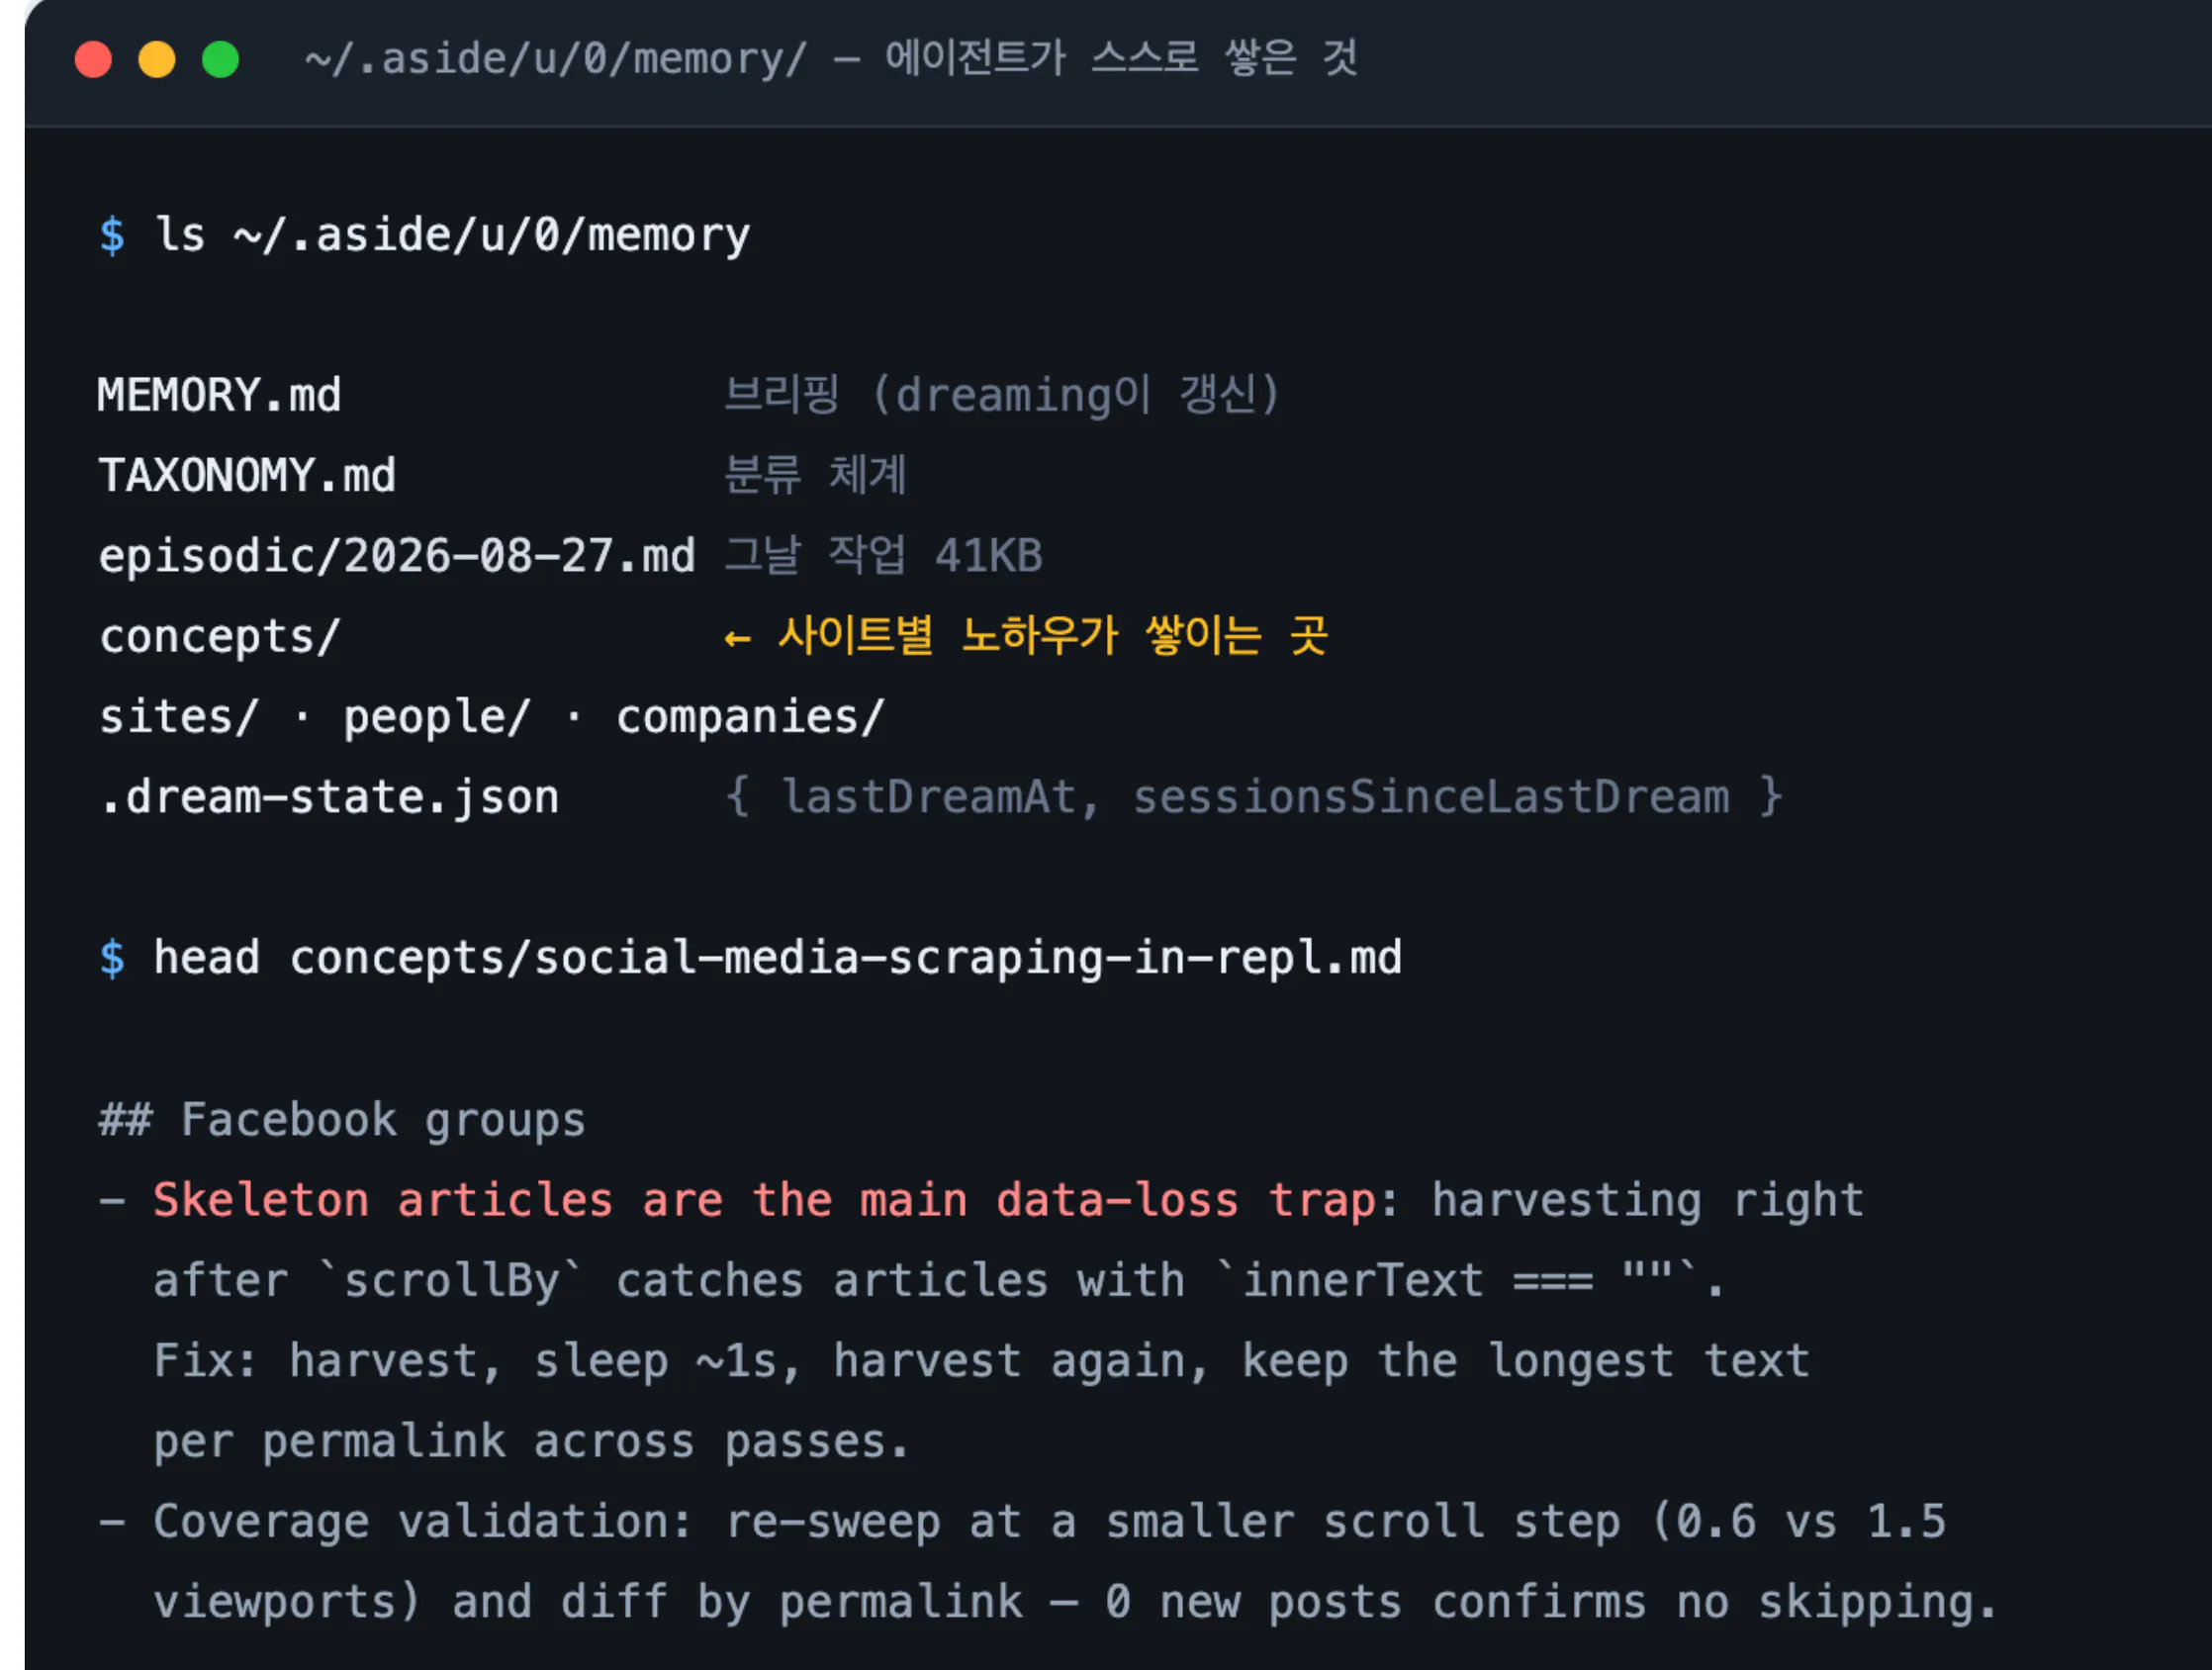The width and height of the screenshot is (2212, 1670).
Task: Select the .dream-state.json file entry
Action: (x=329, y=797)
